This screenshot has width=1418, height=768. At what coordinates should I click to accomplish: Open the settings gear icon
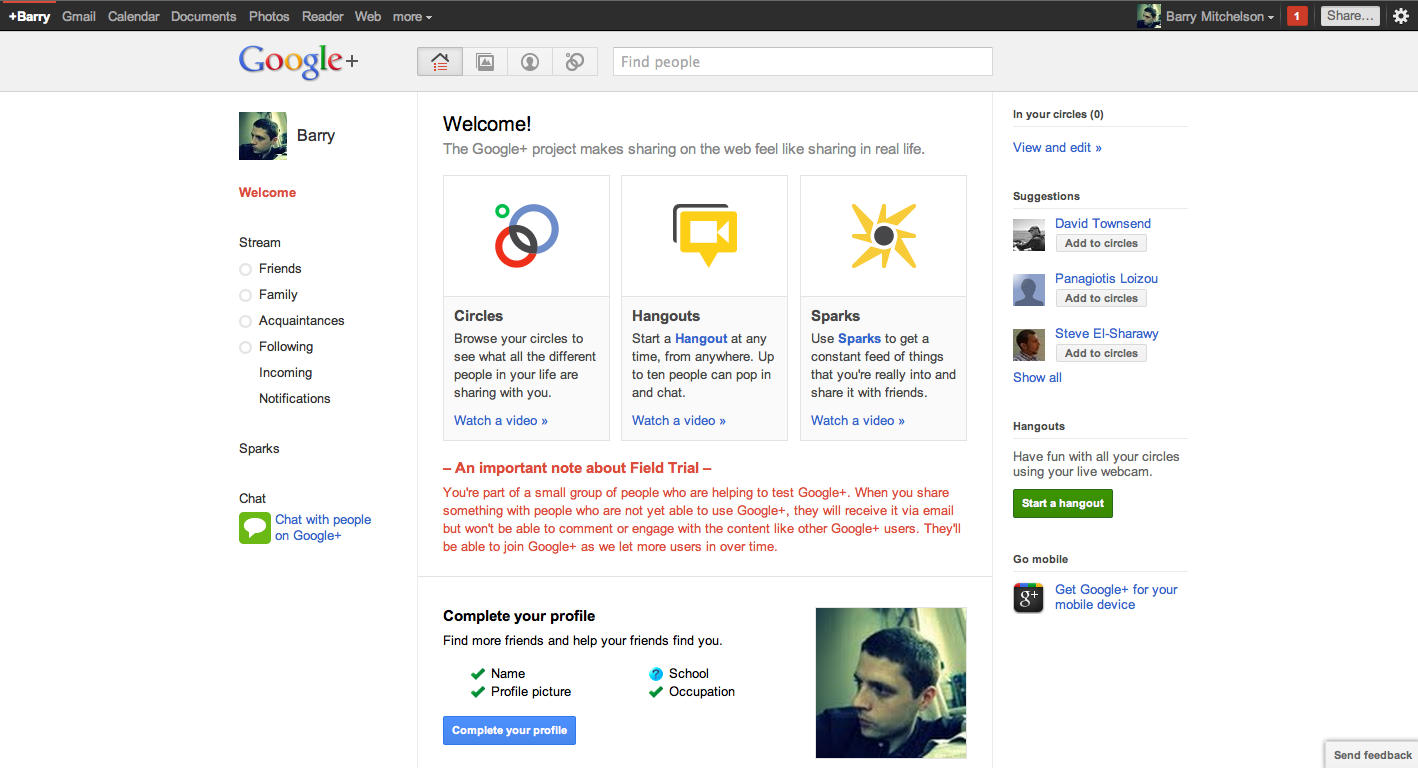tap(1401, 16)
